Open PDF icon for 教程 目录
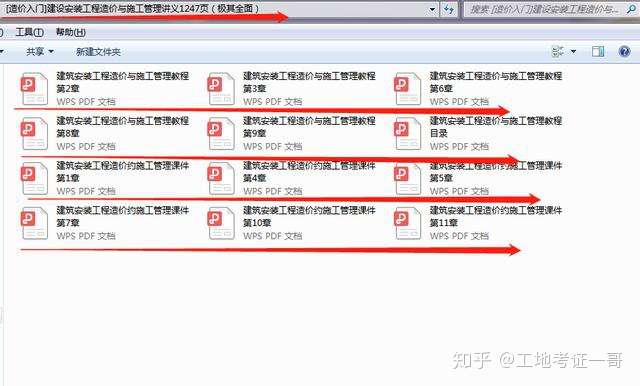 407,133
